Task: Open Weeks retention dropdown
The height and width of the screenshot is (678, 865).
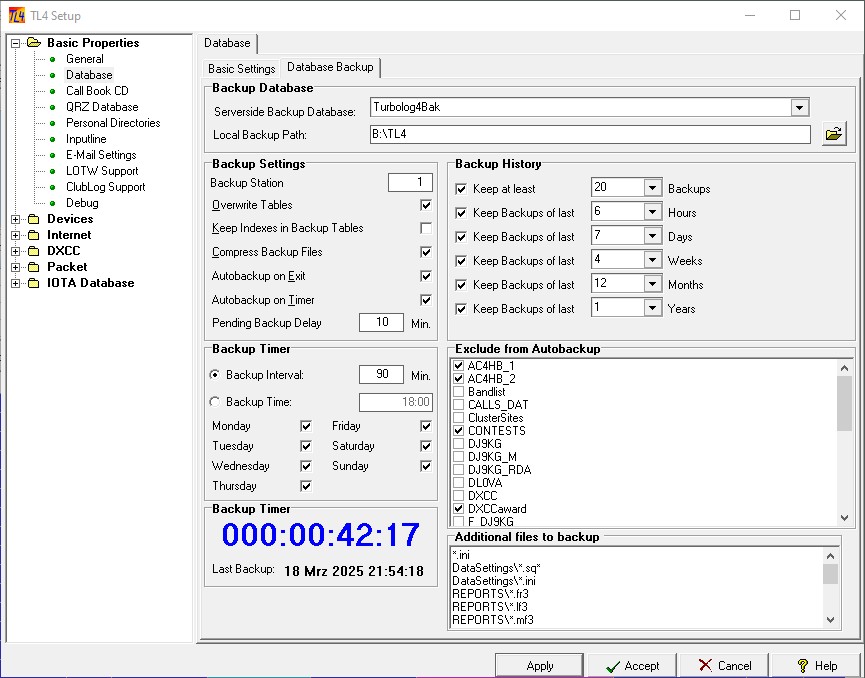Action: click(653, 259)
